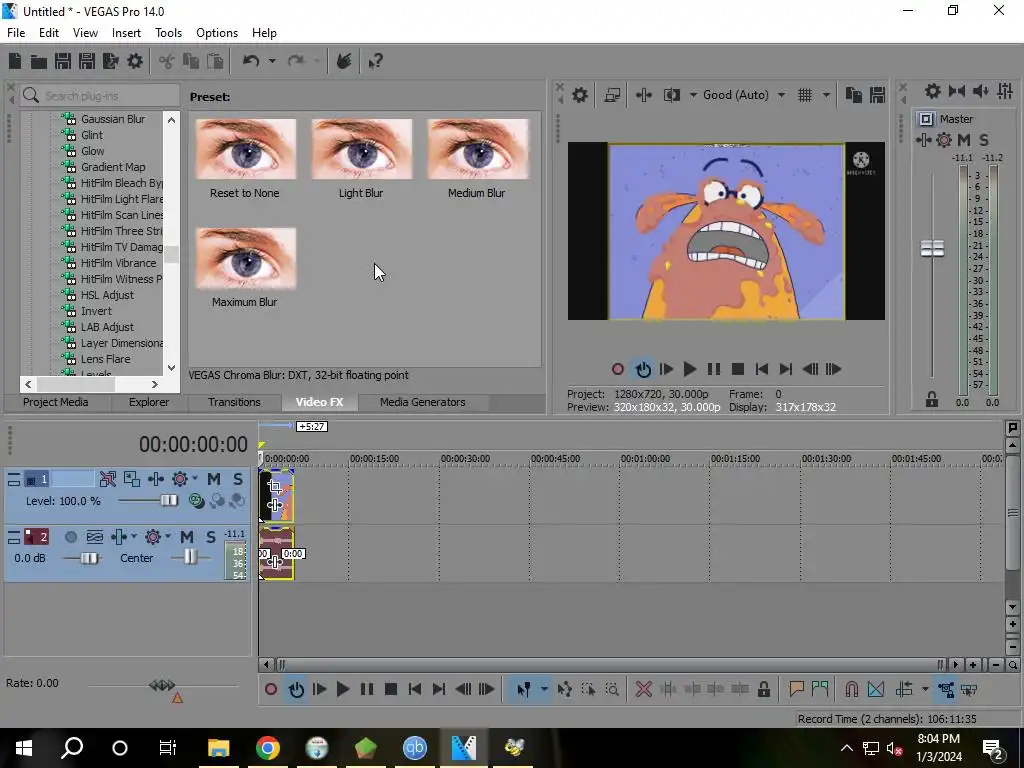Stop playback in timeline transport bar
The width and height of the screenshot is (1024, 768).
(x=391, y=690)
